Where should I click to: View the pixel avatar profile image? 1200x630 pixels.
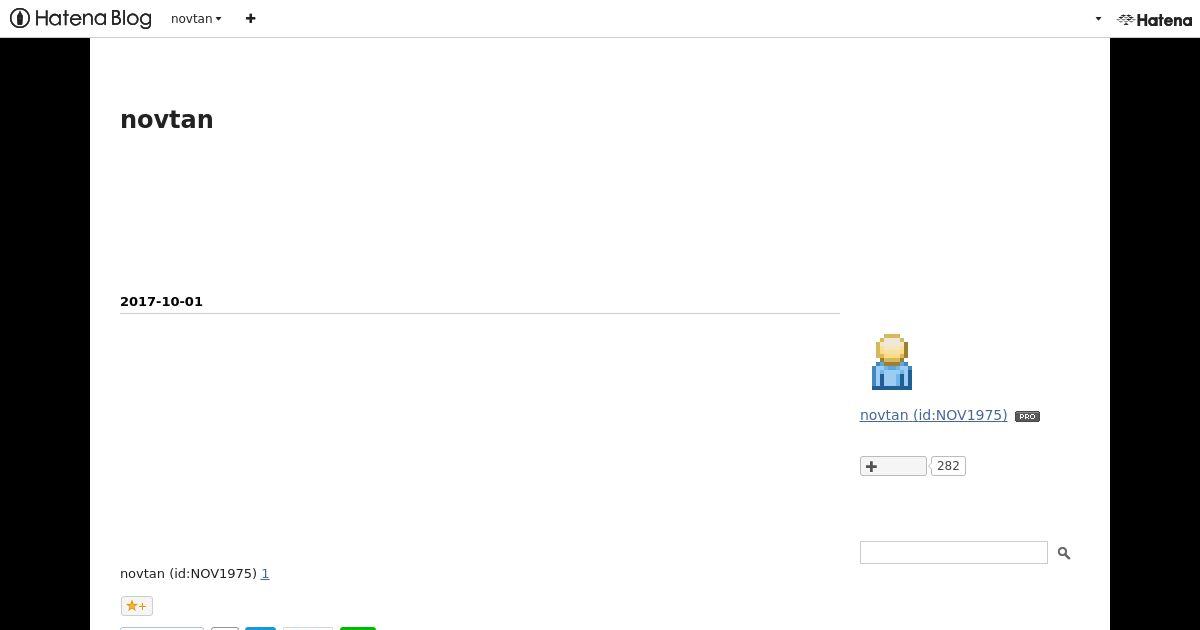891,362
